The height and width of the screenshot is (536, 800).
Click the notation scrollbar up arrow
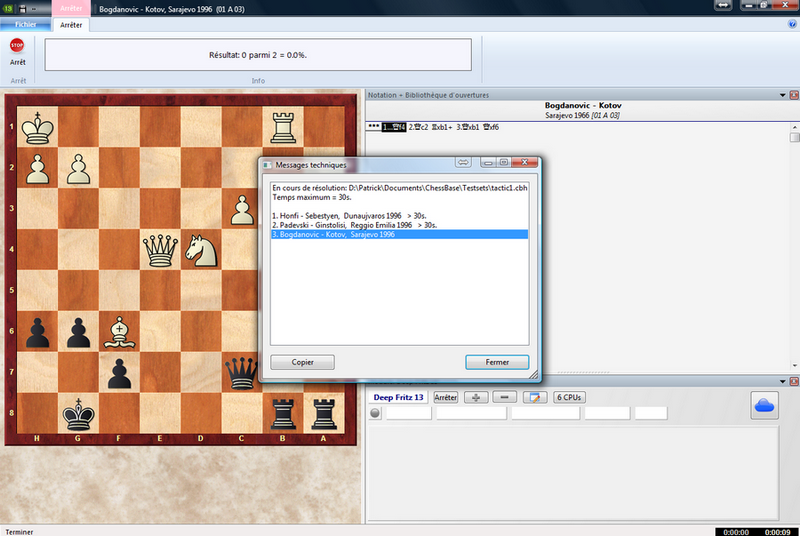click(794, 127)
